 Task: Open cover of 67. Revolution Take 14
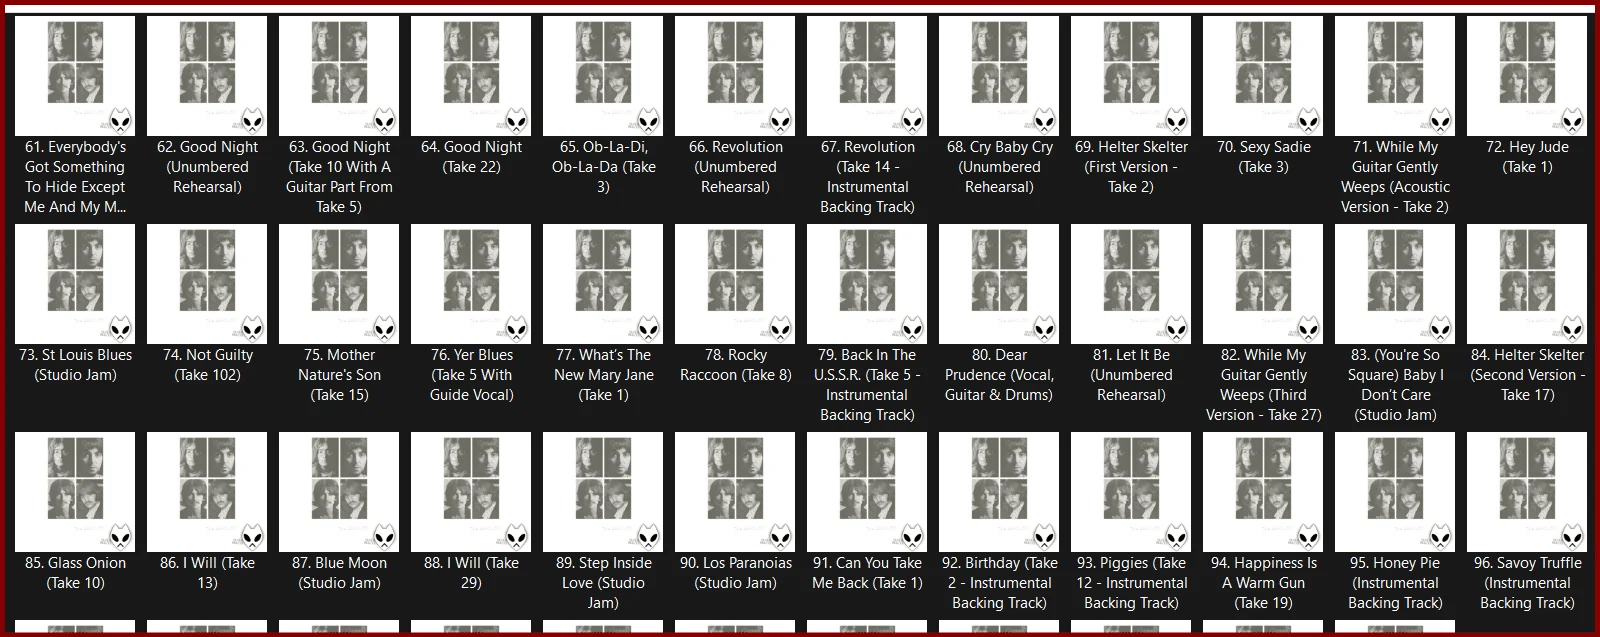tap(867, 76)
